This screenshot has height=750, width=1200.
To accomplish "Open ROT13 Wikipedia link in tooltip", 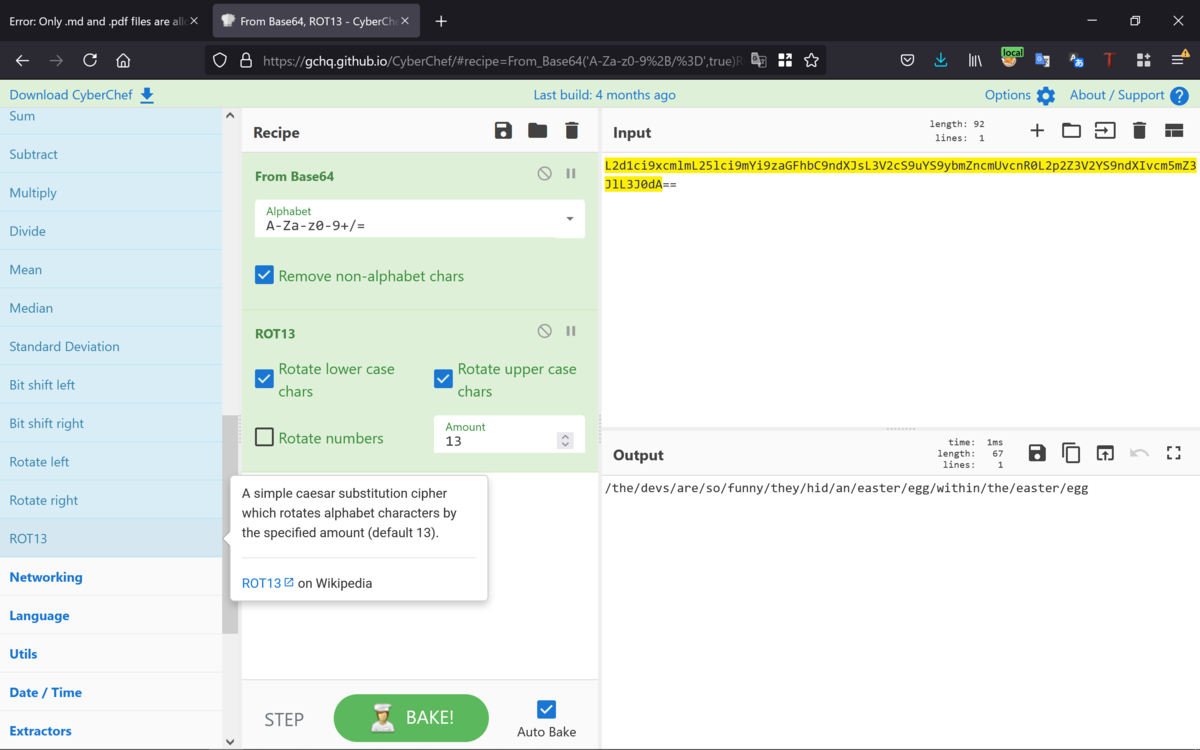I will 267,583.
